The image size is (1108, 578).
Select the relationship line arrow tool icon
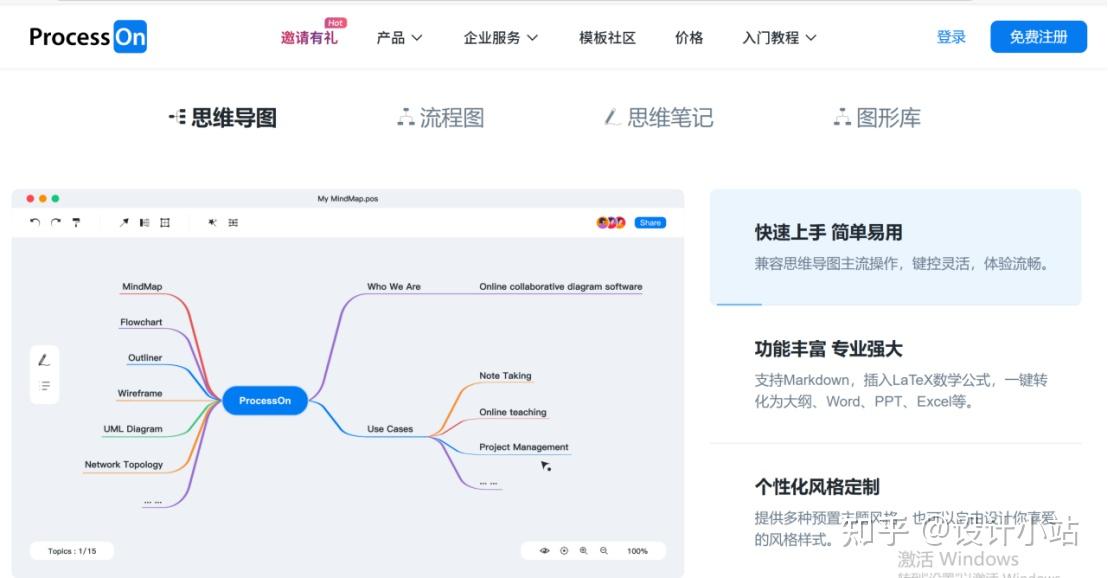click(x=123, y=222)
